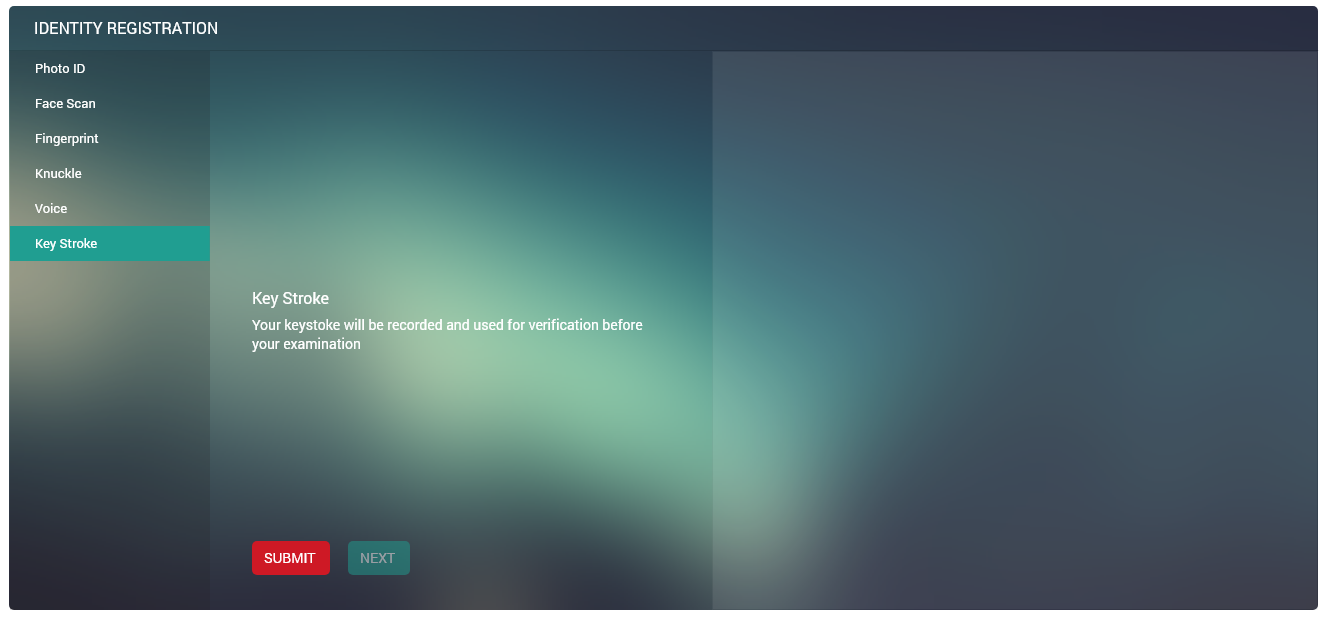Click the active Key Stroke sidebar entry
1327x622 pixels.
[66, 243]
